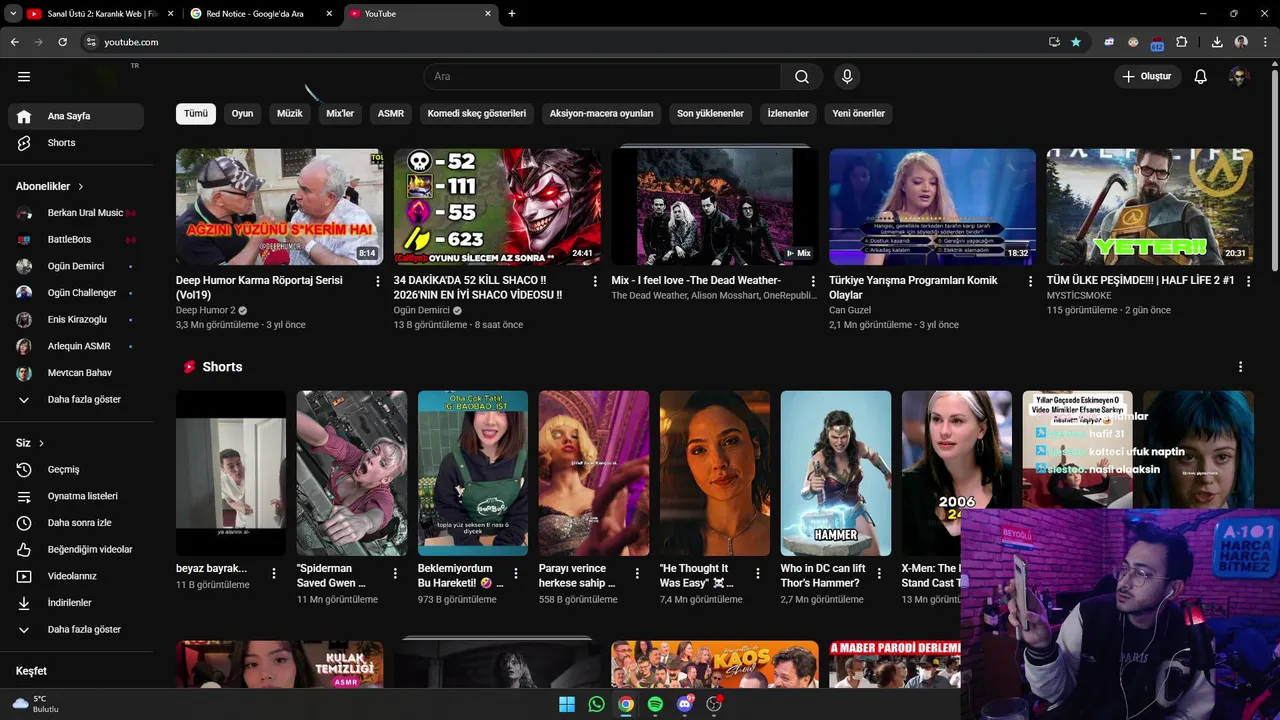Select Komedi skeç gösterileri chip

477,113
